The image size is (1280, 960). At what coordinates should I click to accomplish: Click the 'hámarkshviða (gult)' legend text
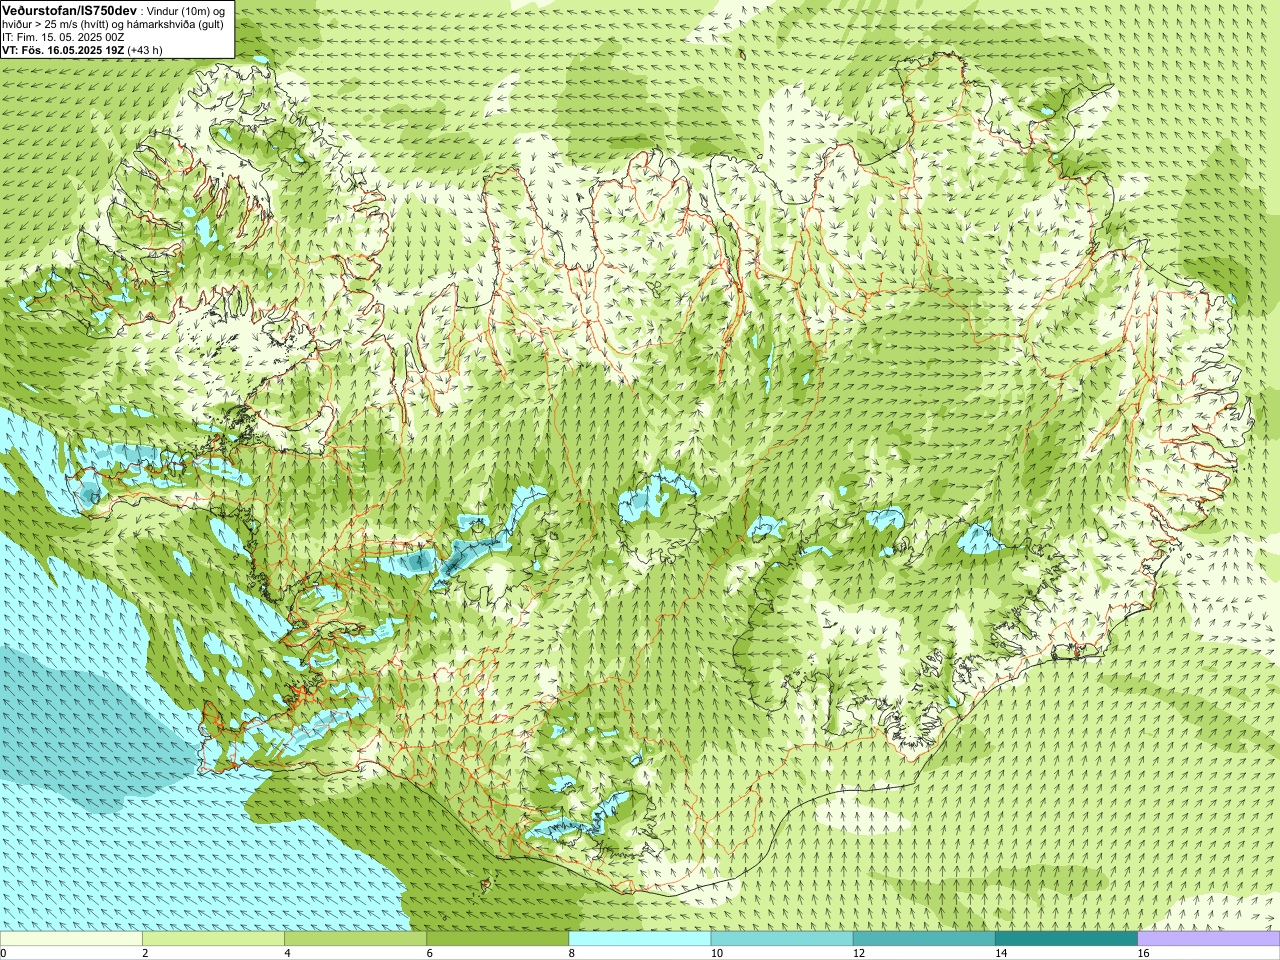pos(177,24)
